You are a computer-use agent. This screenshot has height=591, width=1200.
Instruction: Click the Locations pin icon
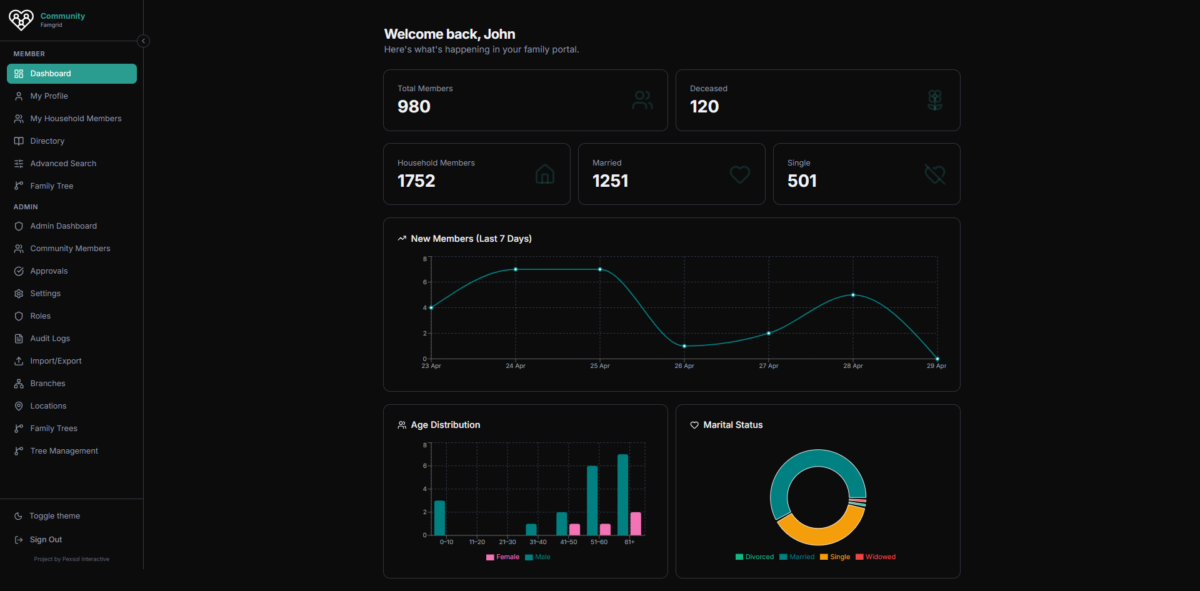pos(19,406)
